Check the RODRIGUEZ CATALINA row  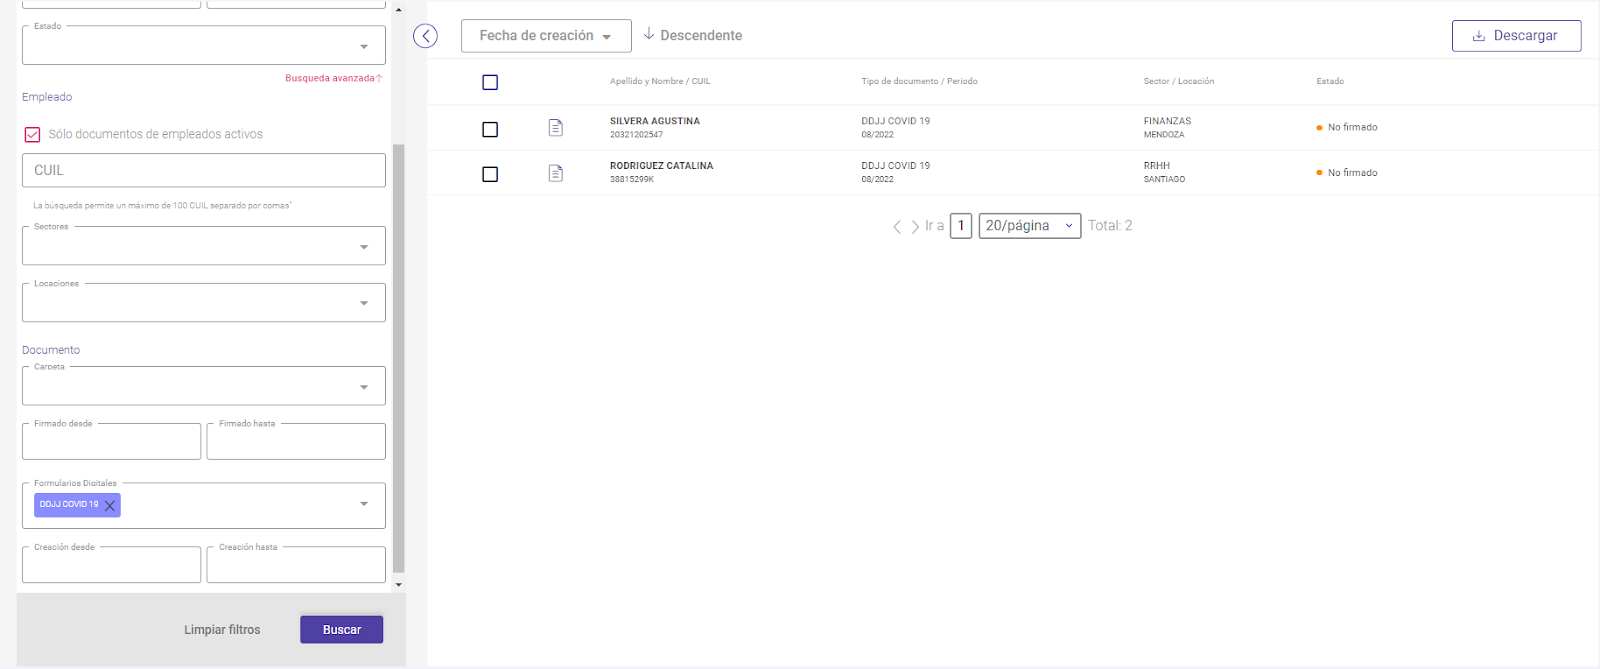point(490,174)
